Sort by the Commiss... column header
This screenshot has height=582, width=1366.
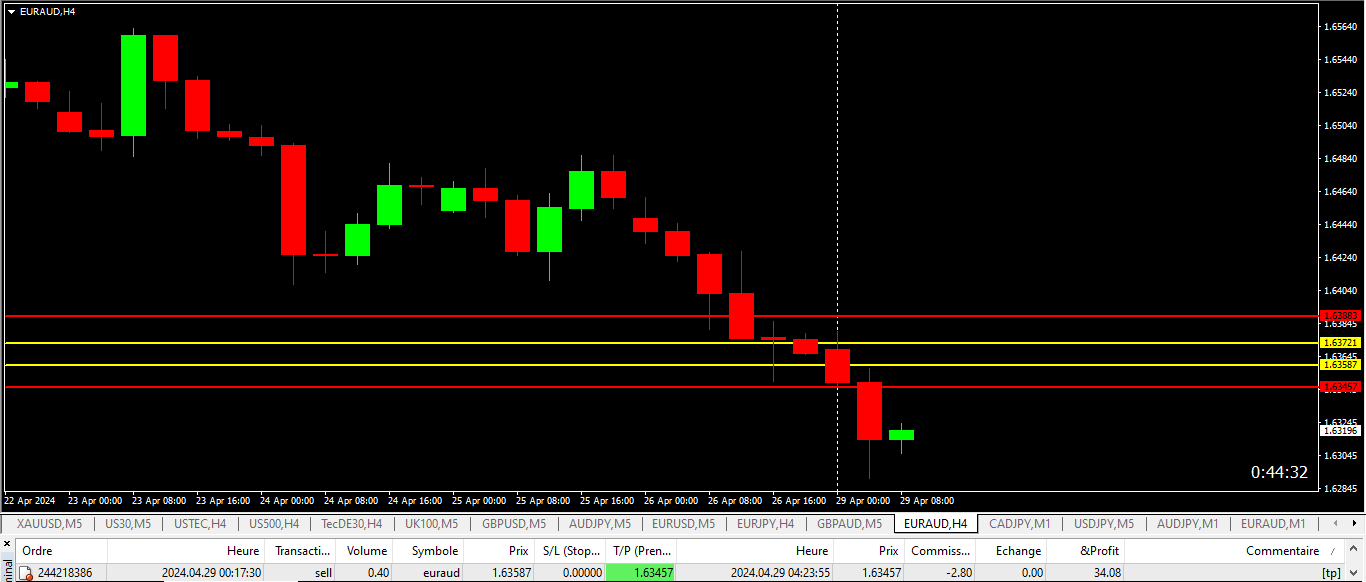click(940, 551)
